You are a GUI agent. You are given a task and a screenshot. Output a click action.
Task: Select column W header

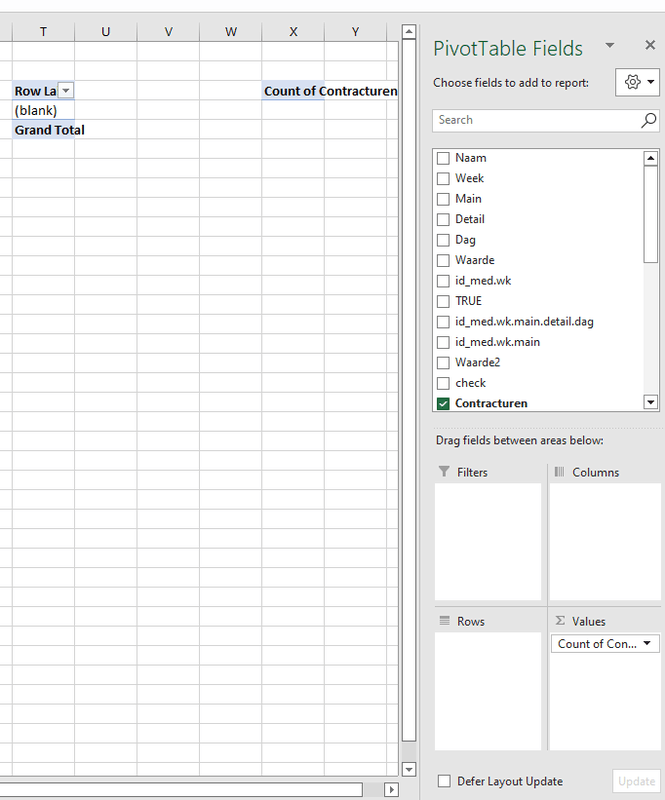pyautogui.click(x=231, y=32)
